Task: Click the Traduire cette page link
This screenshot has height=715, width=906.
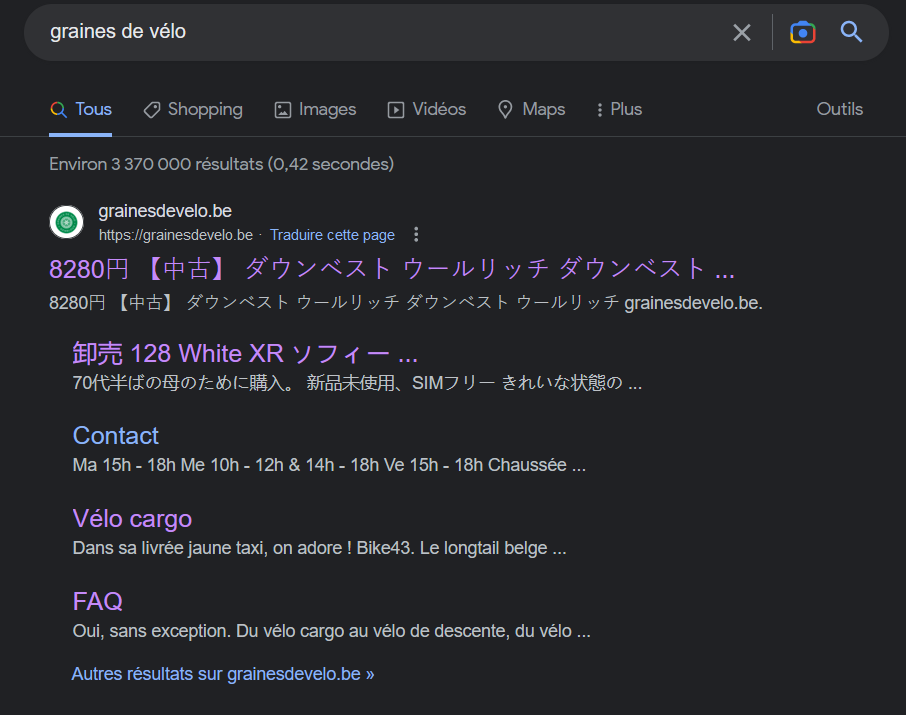Action: 332,235
